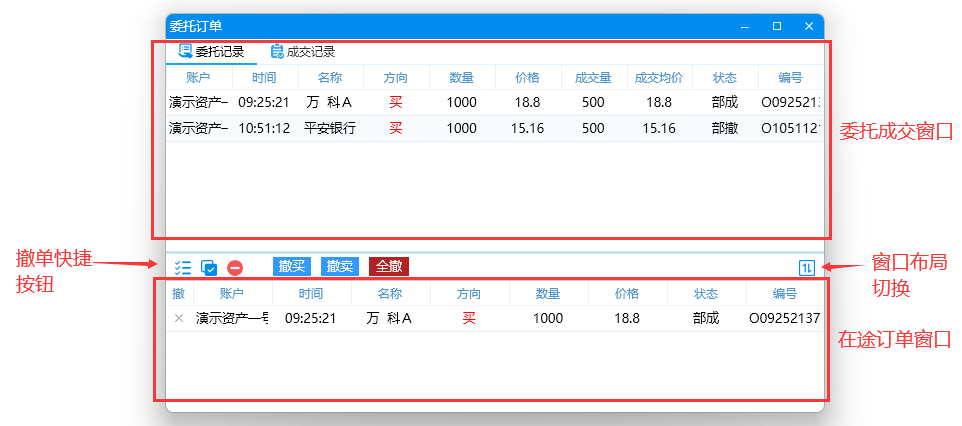Click order number O0925213 in upper table

790,103
